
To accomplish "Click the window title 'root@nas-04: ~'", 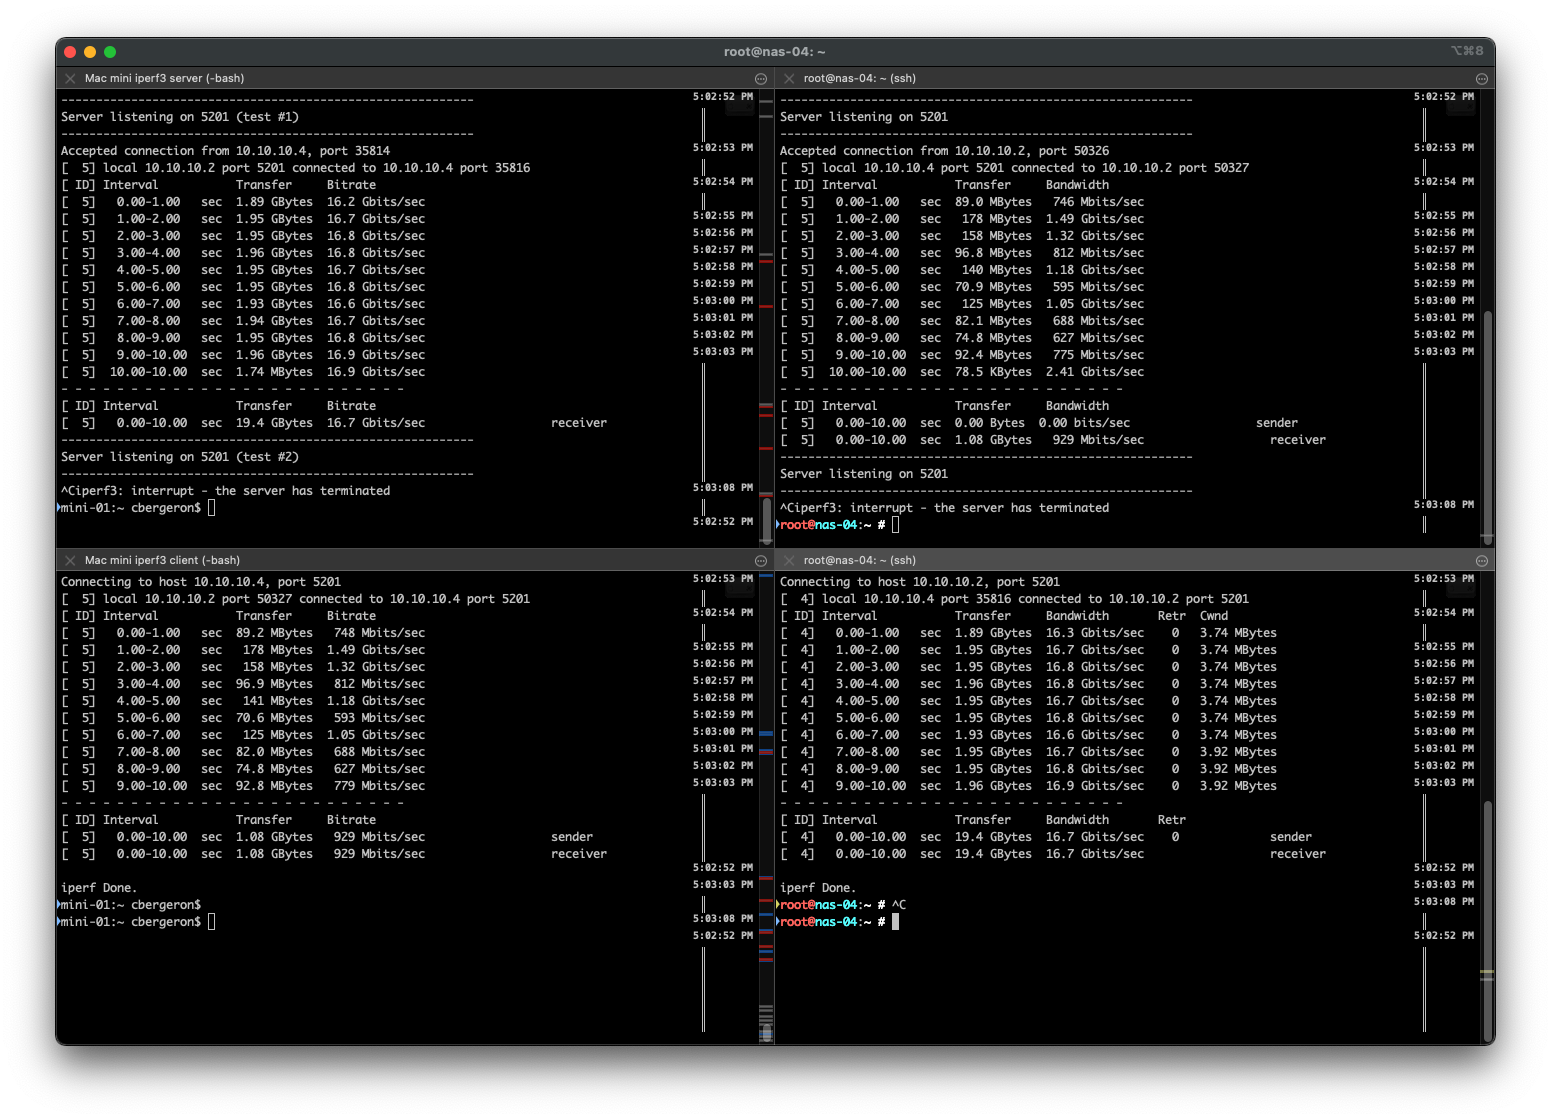I will point(775,52).
